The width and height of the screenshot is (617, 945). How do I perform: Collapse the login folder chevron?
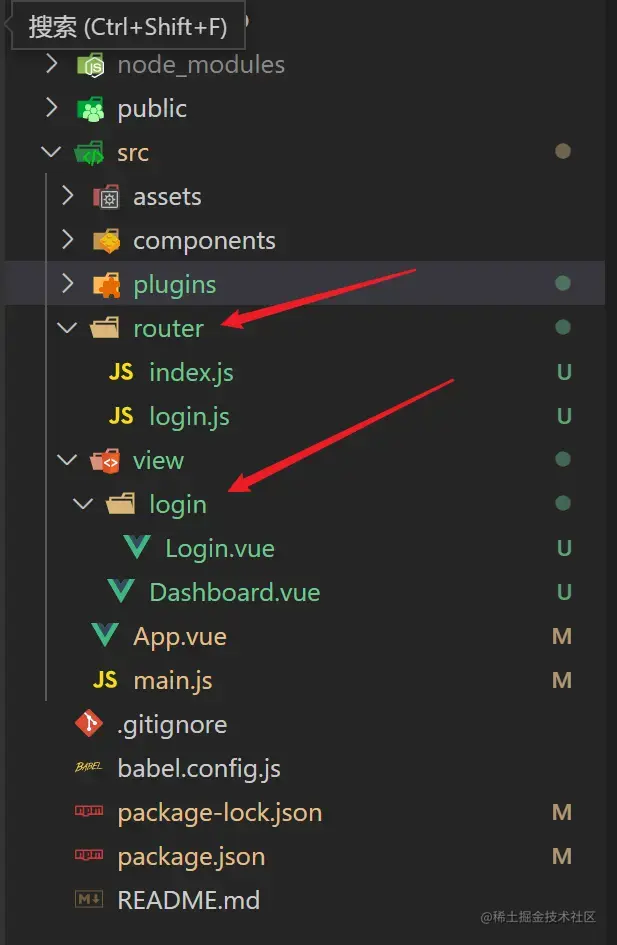coord(83,504)
